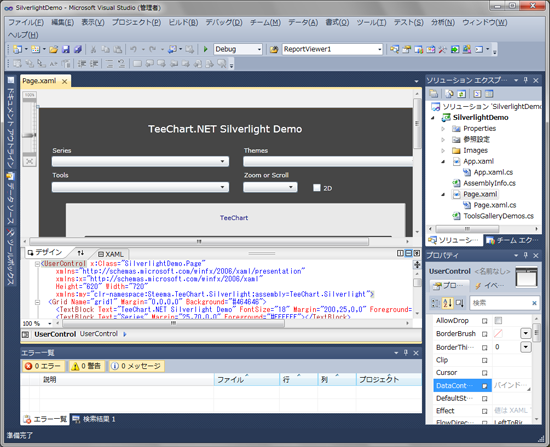Image resolution: width=550 pixels, height=447 pixels.
Task: Click Show All Files in Solution Explorer toolbar
Action: (449, 94)
